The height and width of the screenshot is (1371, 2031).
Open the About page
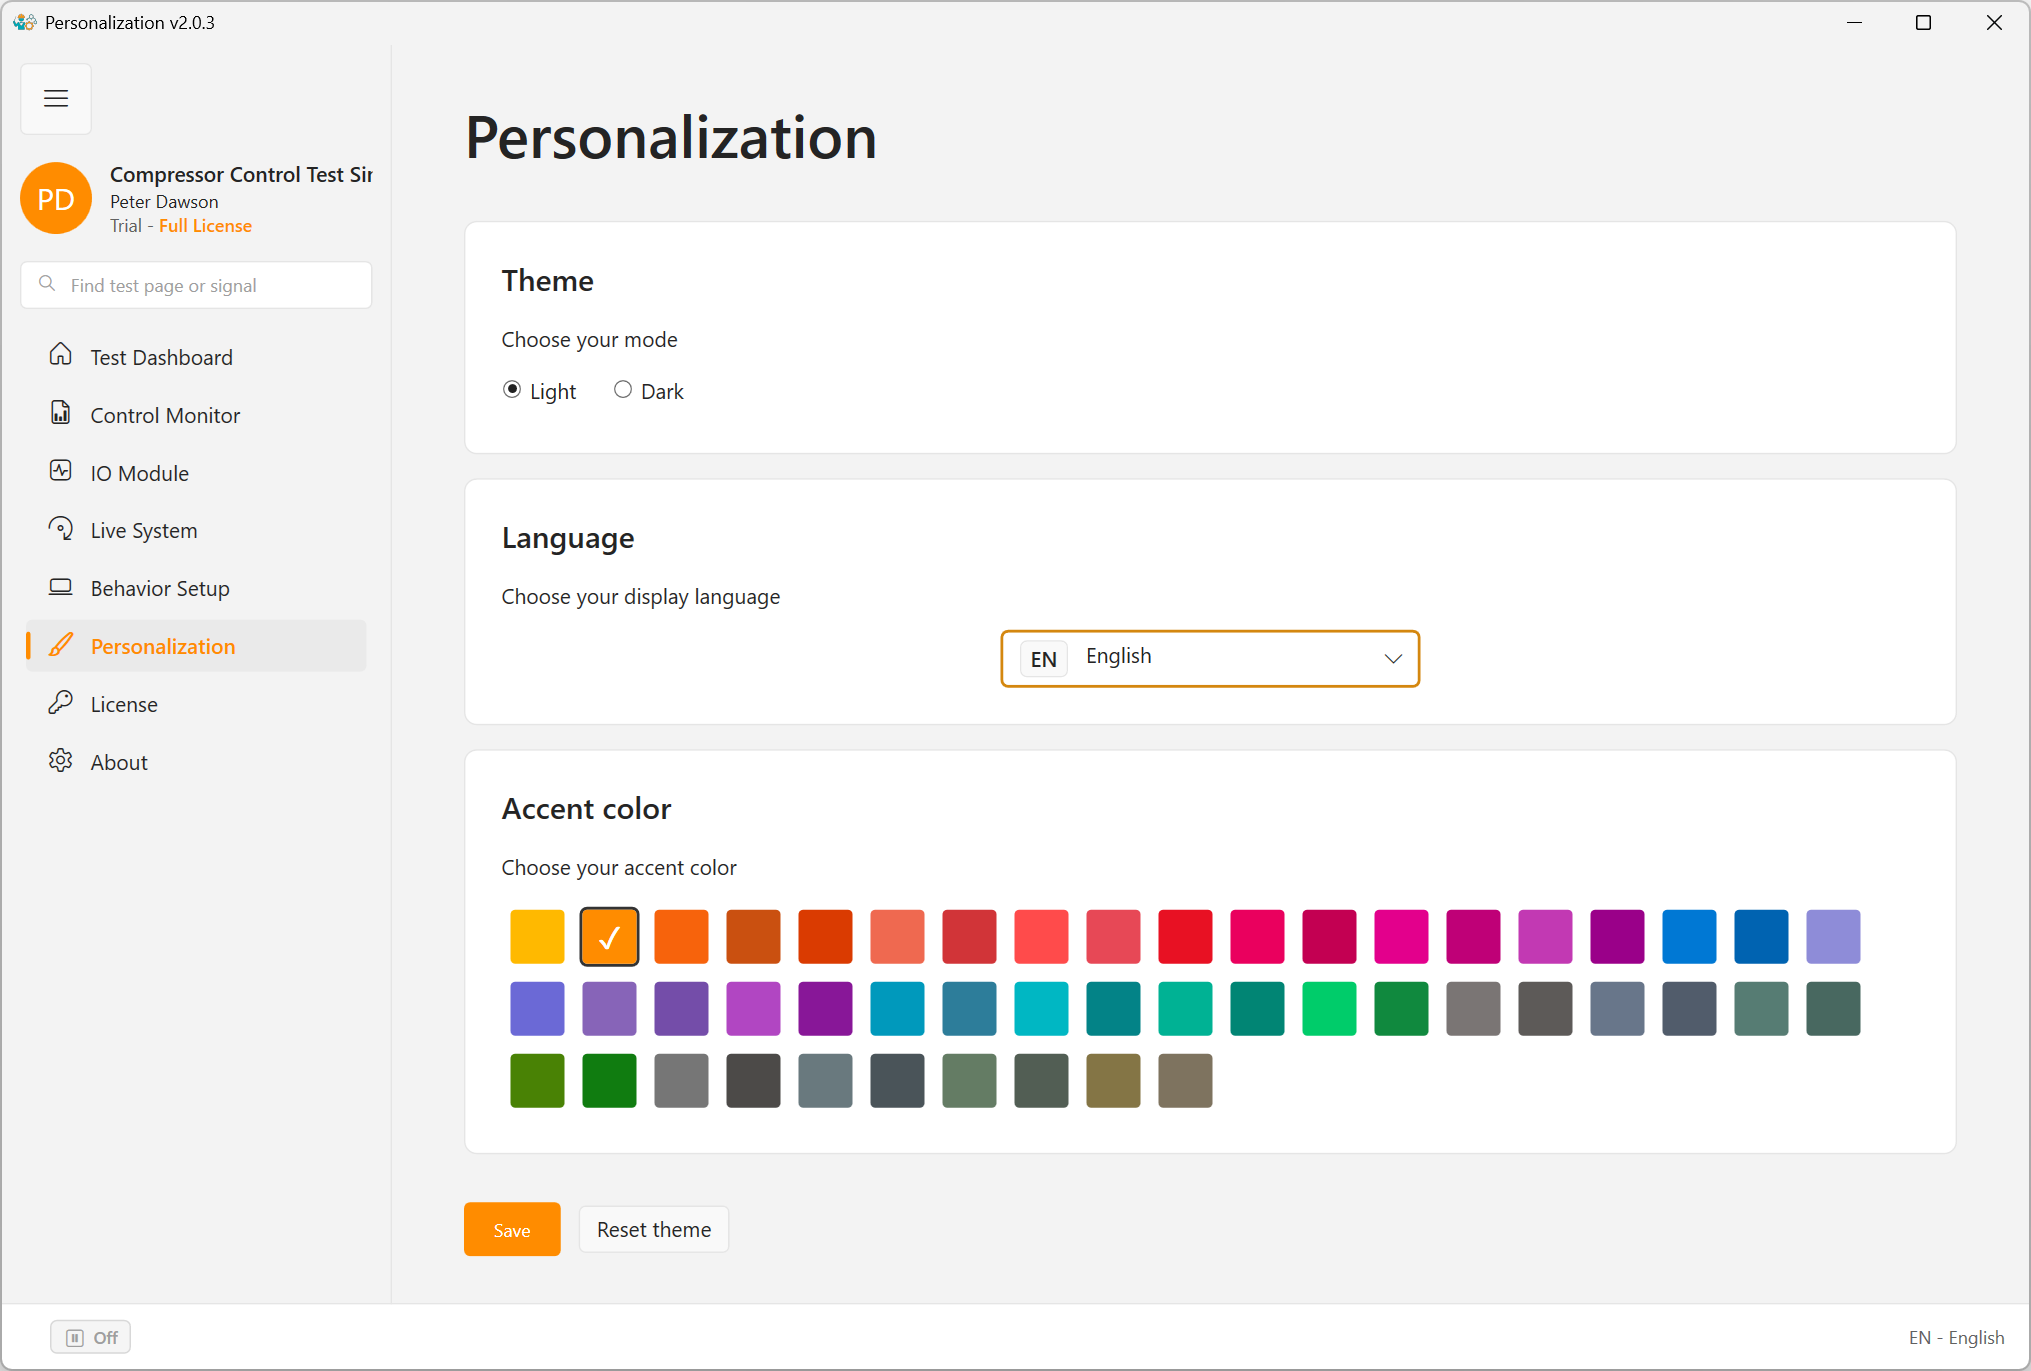(196, 762)
